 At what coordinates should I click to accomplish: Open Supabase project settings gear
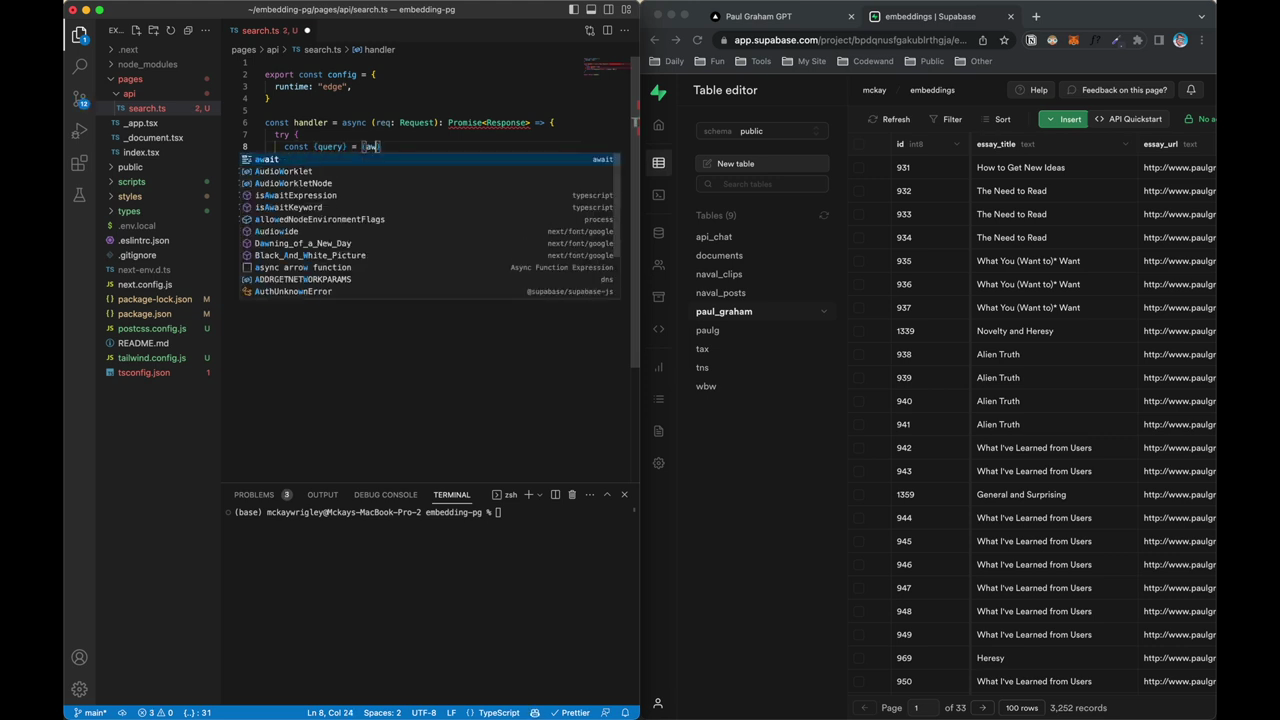[x=658, y=463]
